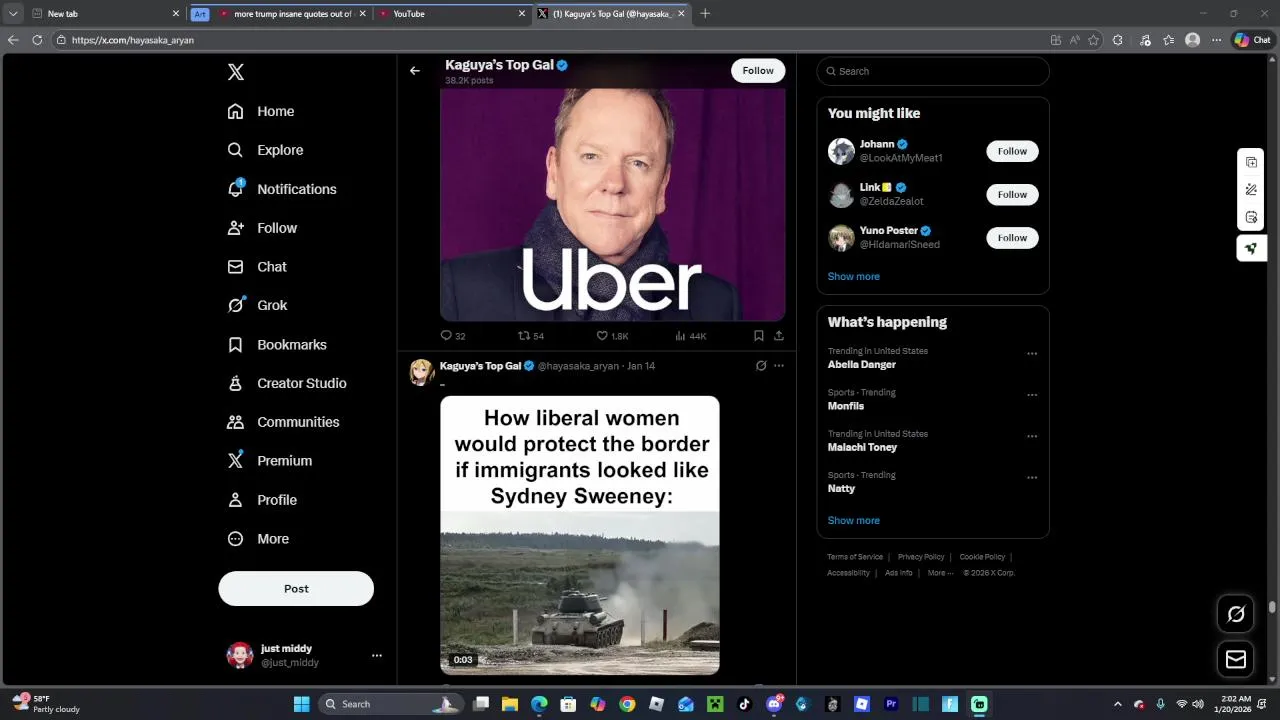Open Kaguya's Top Gal avatar on Jan 14 post
1280x720 pixels.
click(x=421, y=372)
